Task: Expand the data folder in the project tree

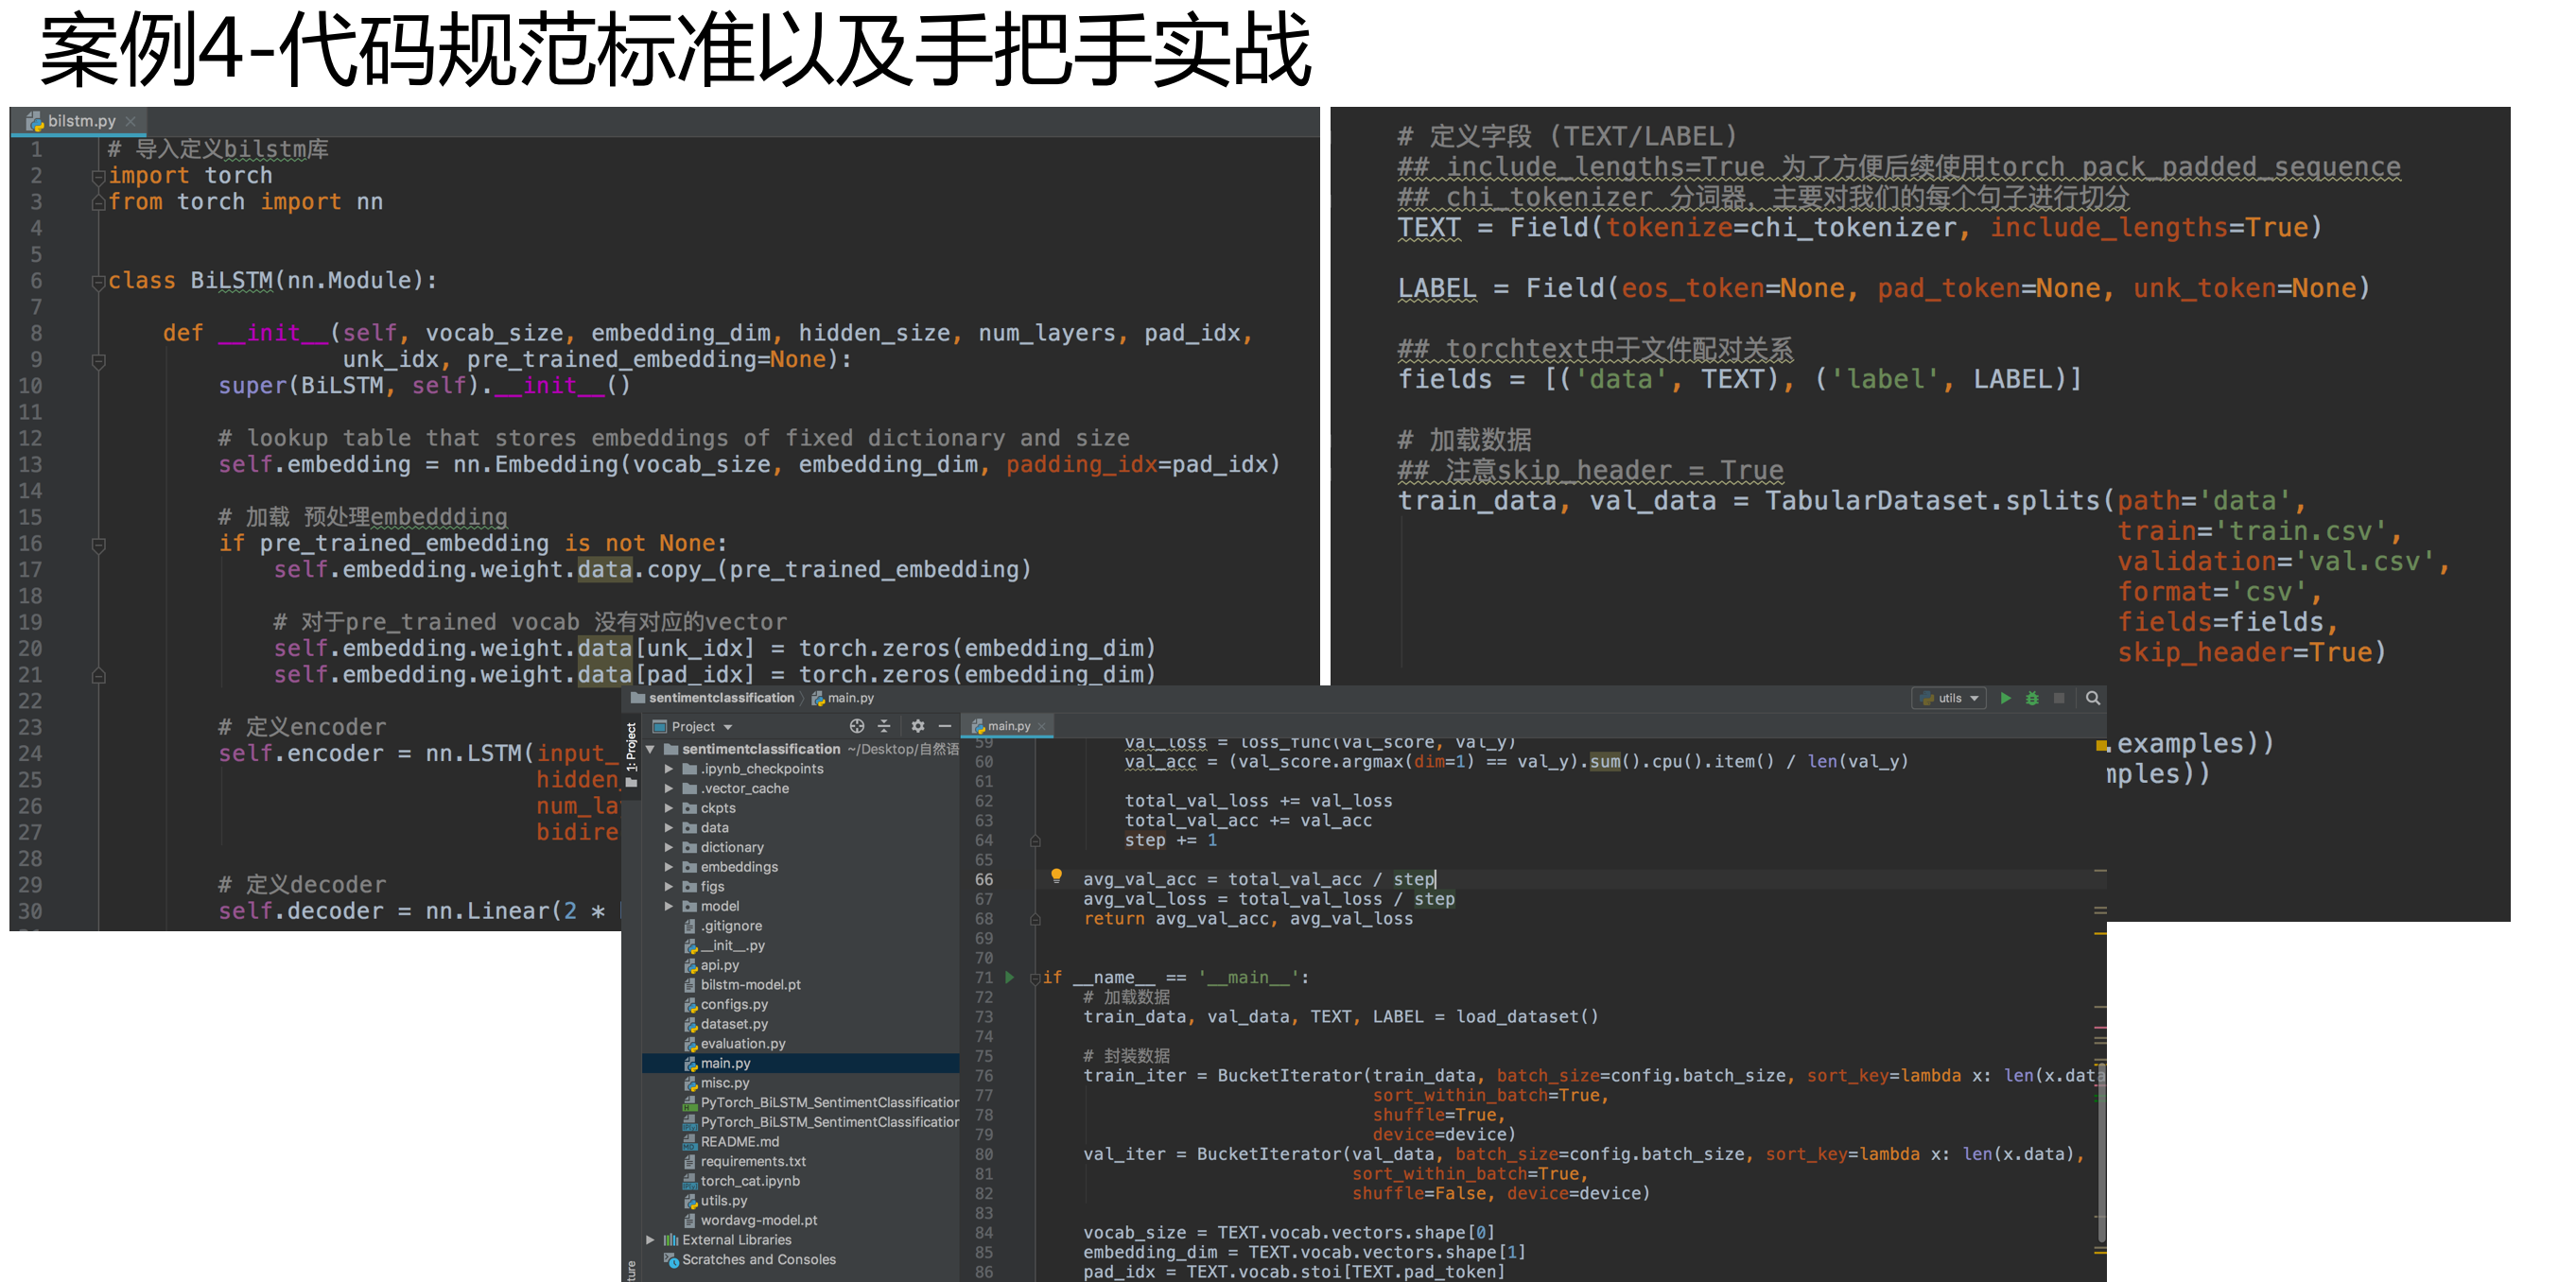Action: (x=669, y=827)
